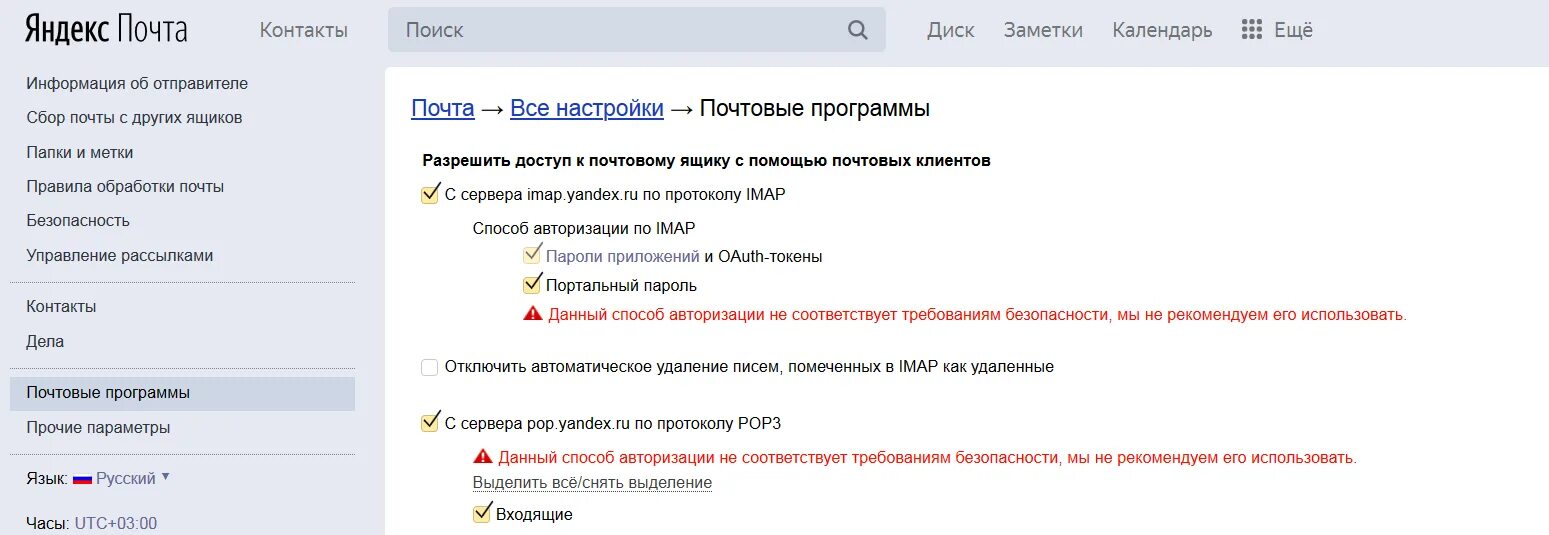
Task: Click the red warning triangle under POP3 option
Action: point(482,457)
